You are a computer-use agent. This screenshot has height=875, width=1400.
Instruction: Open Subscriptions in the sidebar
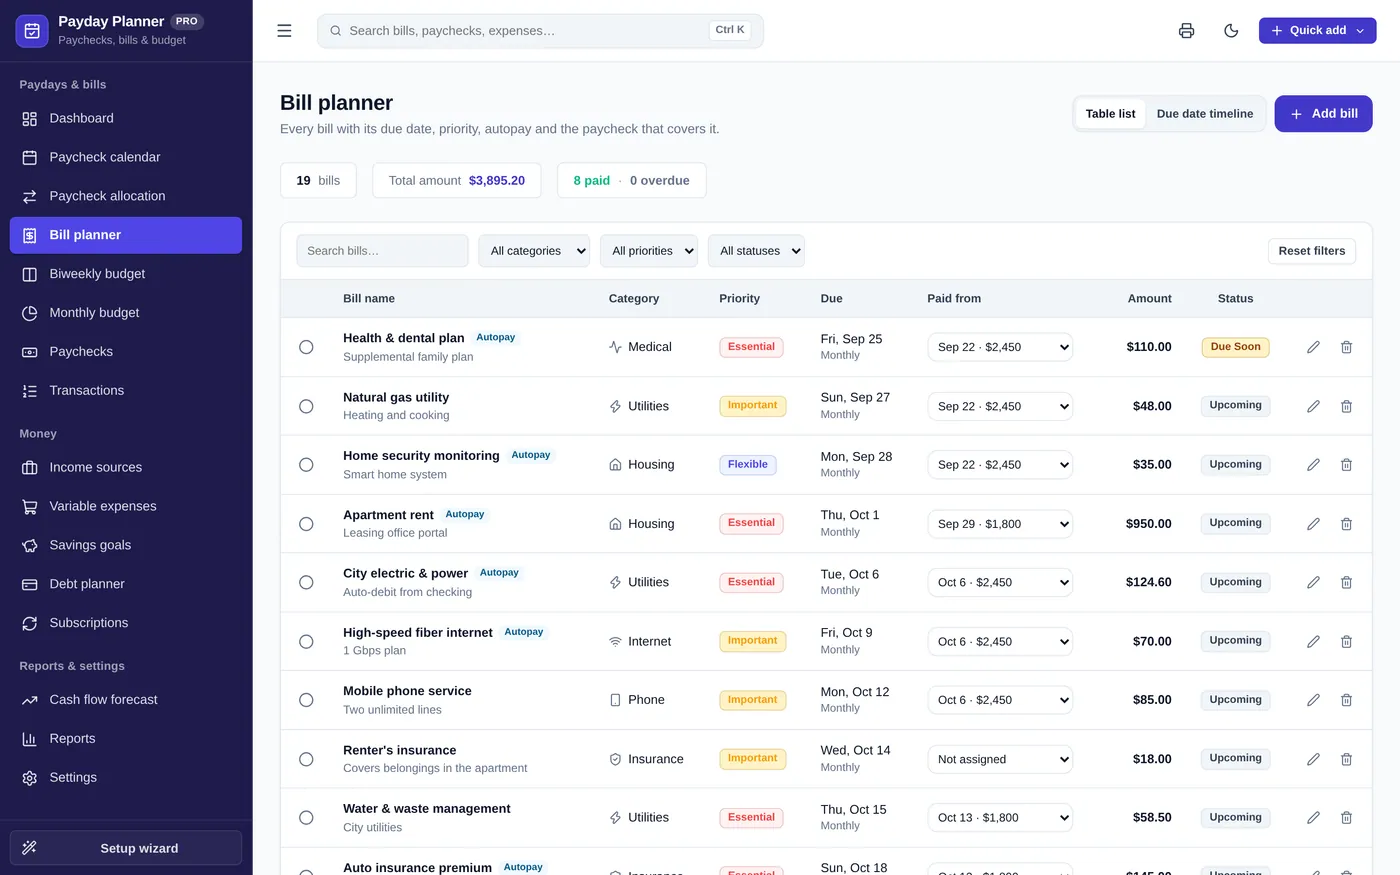tap(126, 623)
